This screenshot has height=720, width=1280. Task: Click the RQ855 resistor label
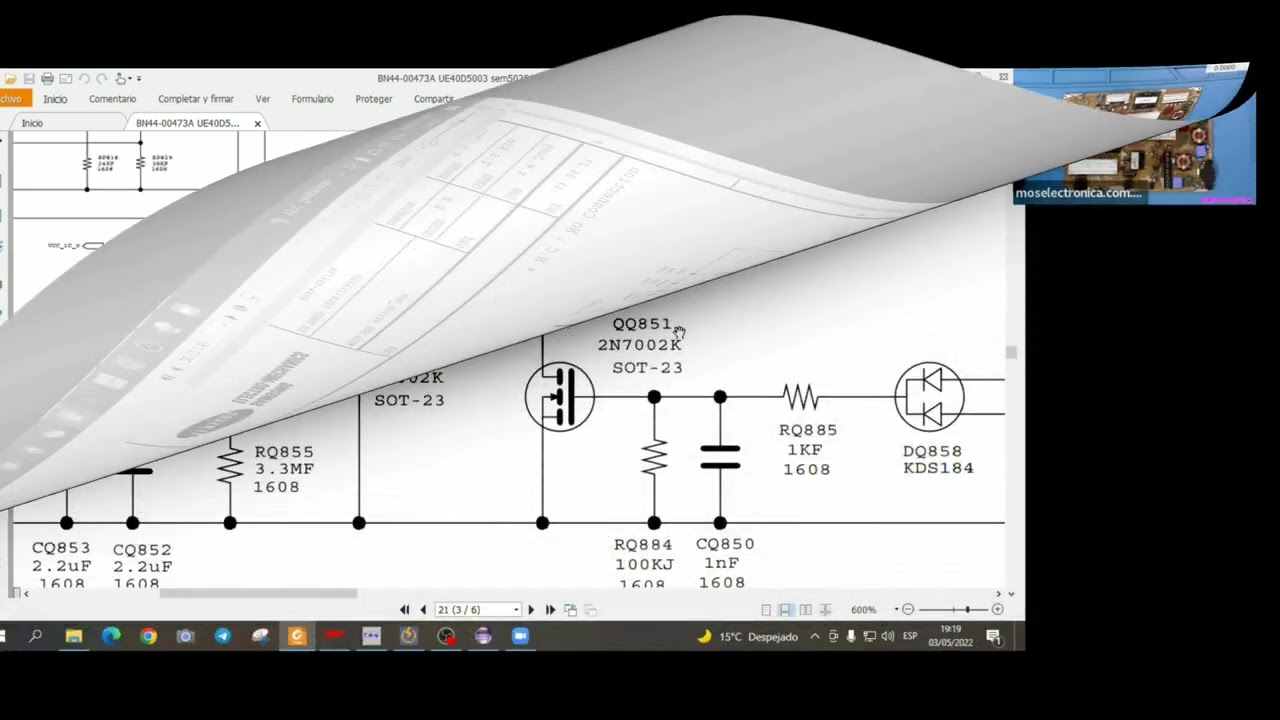click(284, 452)
